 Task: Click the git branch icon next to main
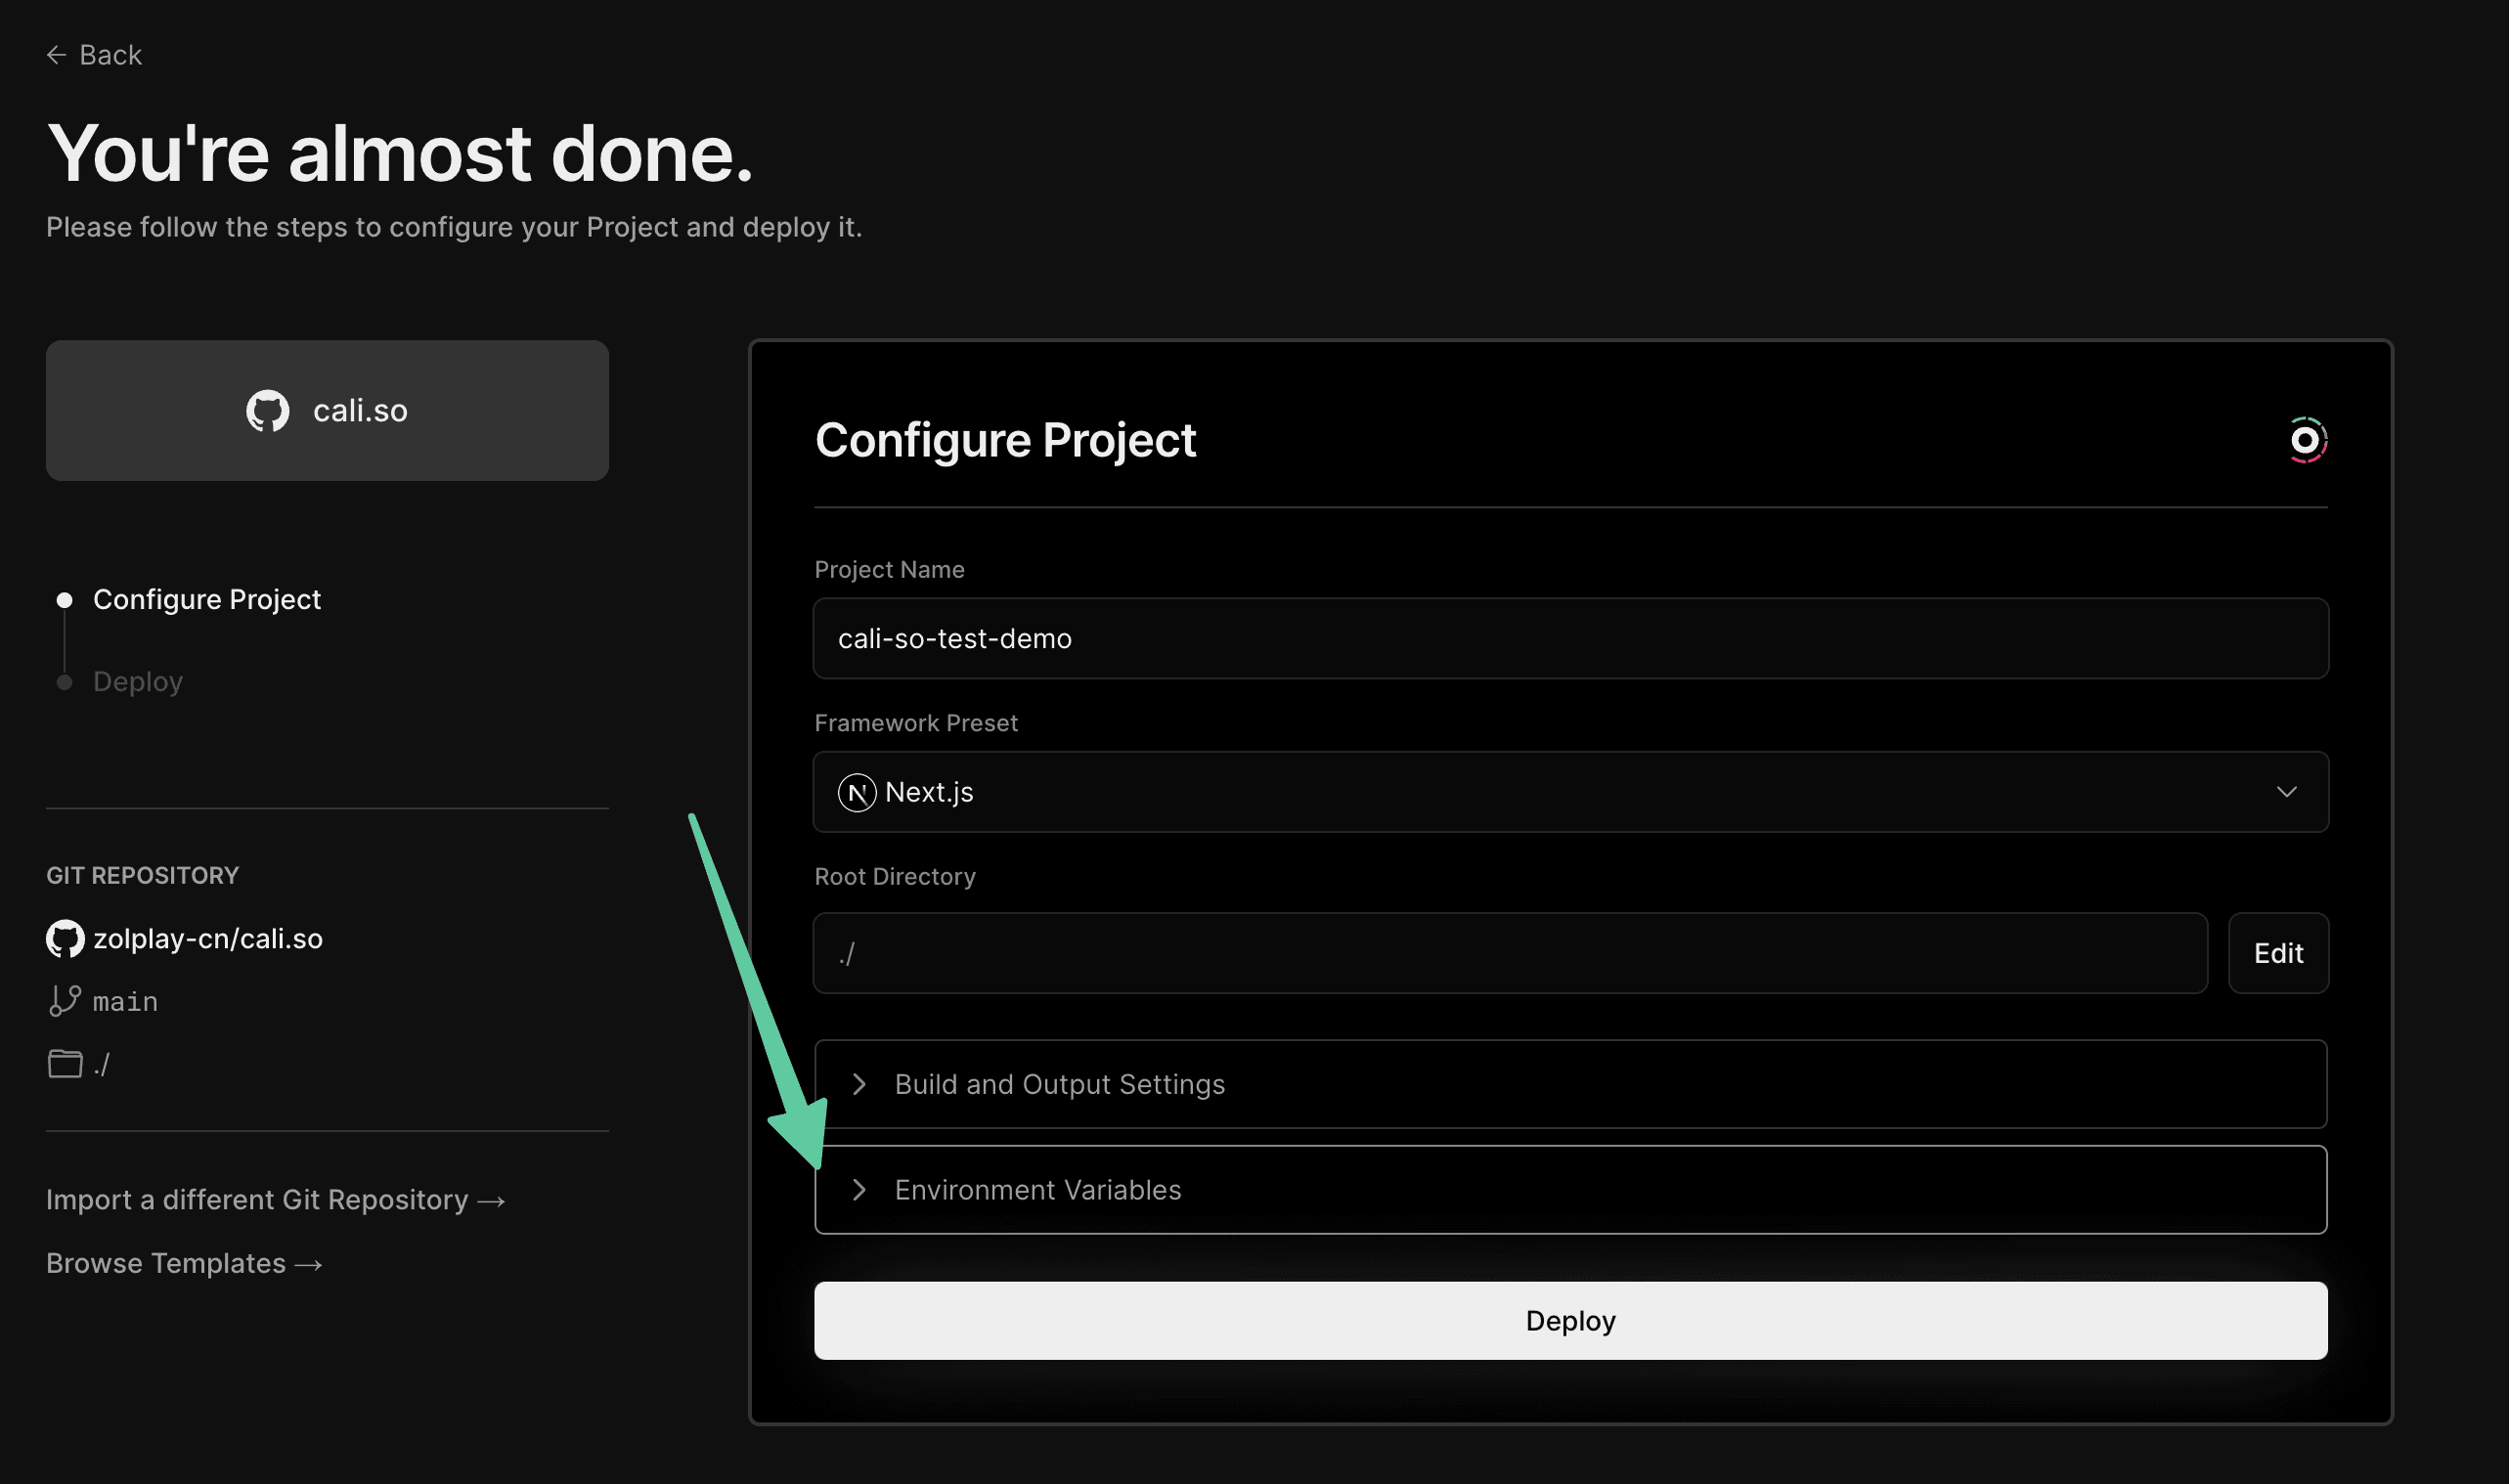65,1001
